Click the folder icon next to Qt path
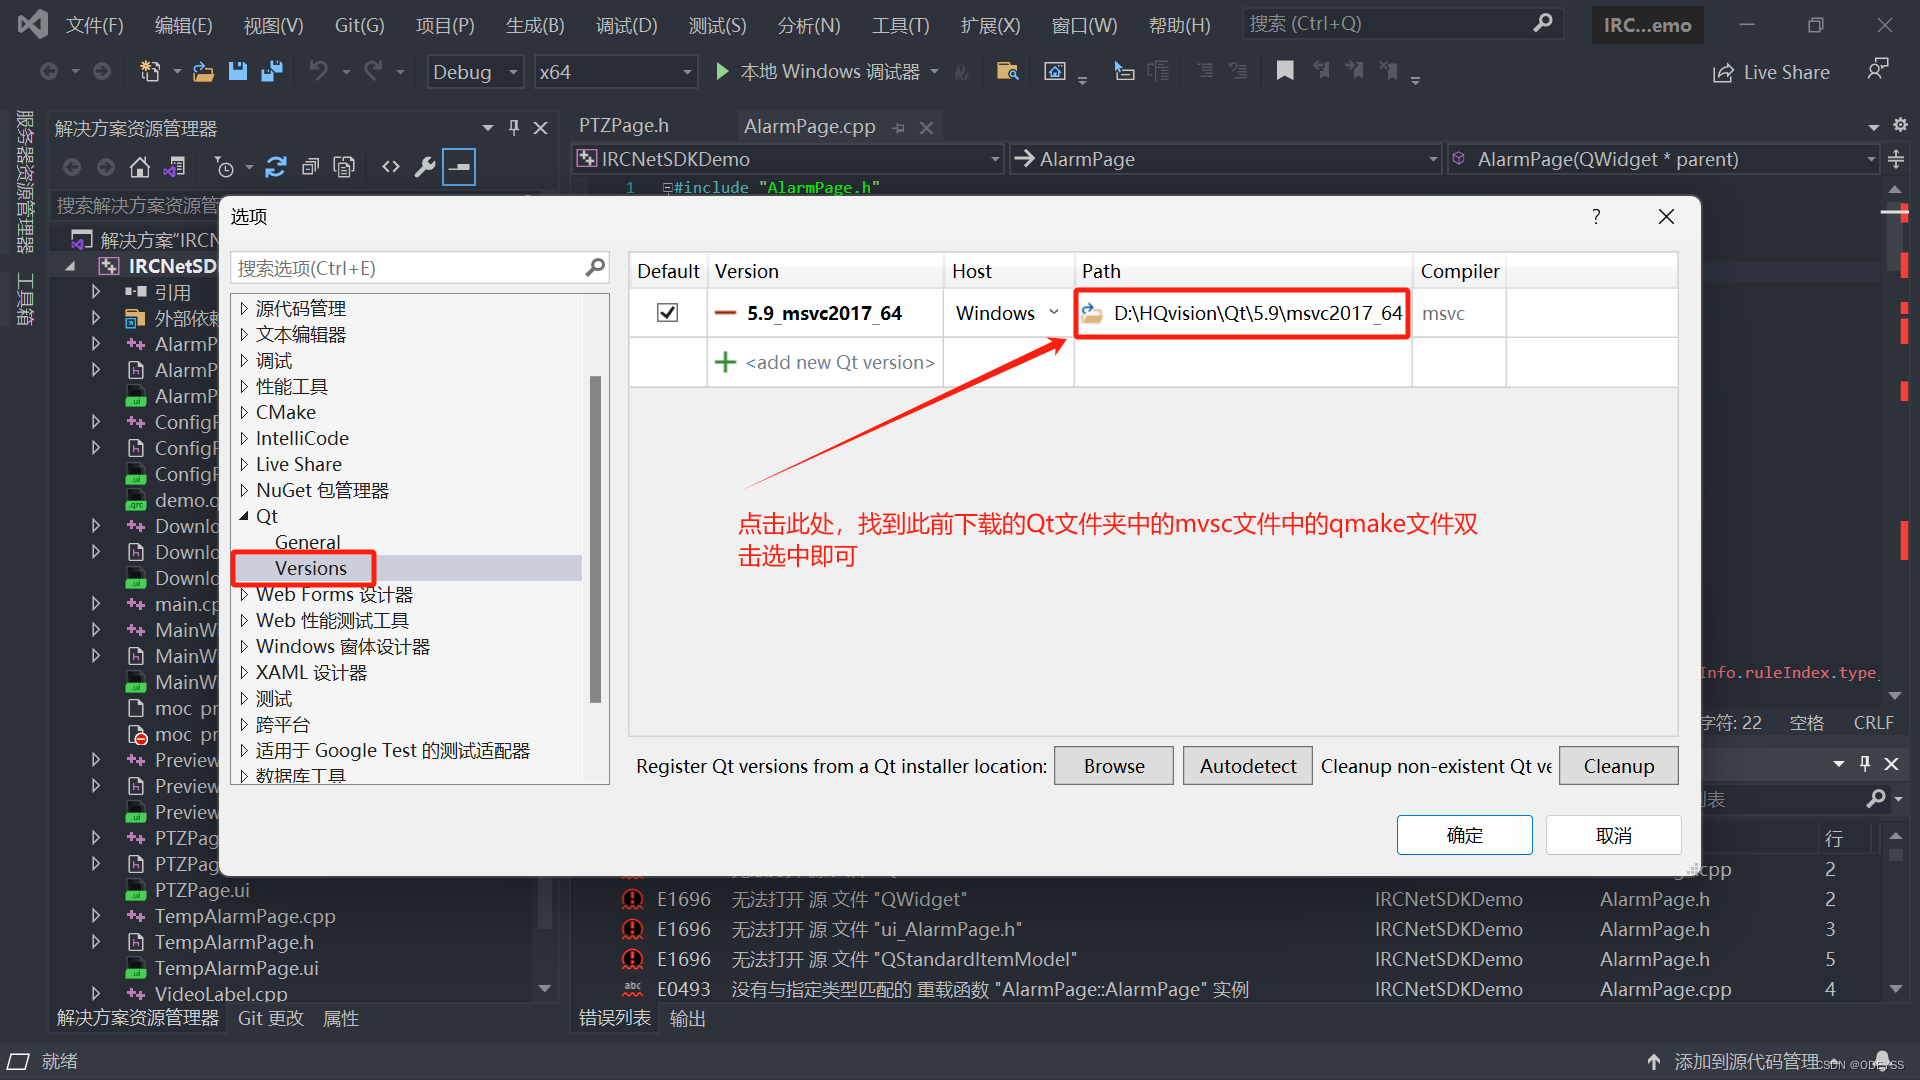Screen dimensions: 1920x1080 [x=1092, y=313]
